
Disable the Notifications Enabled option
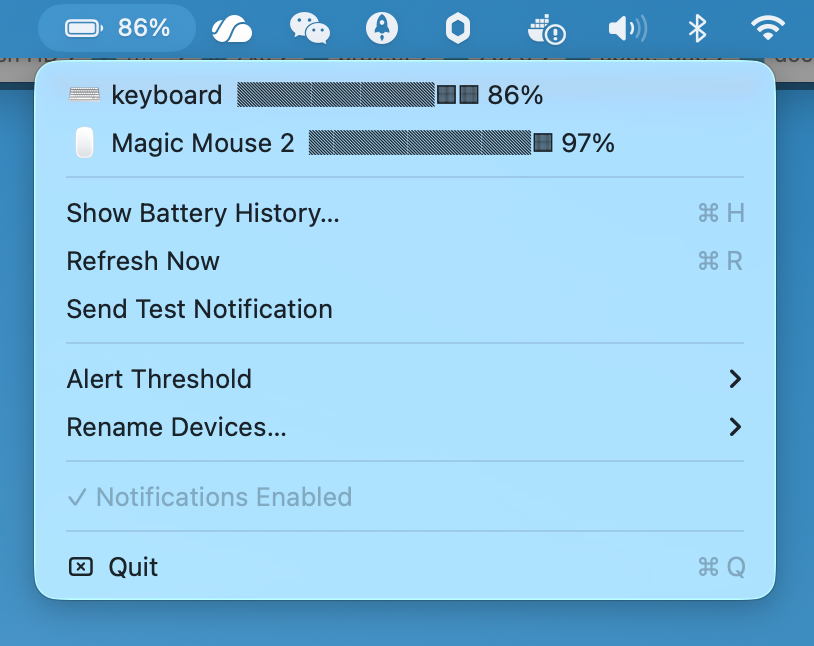point(222,497)
